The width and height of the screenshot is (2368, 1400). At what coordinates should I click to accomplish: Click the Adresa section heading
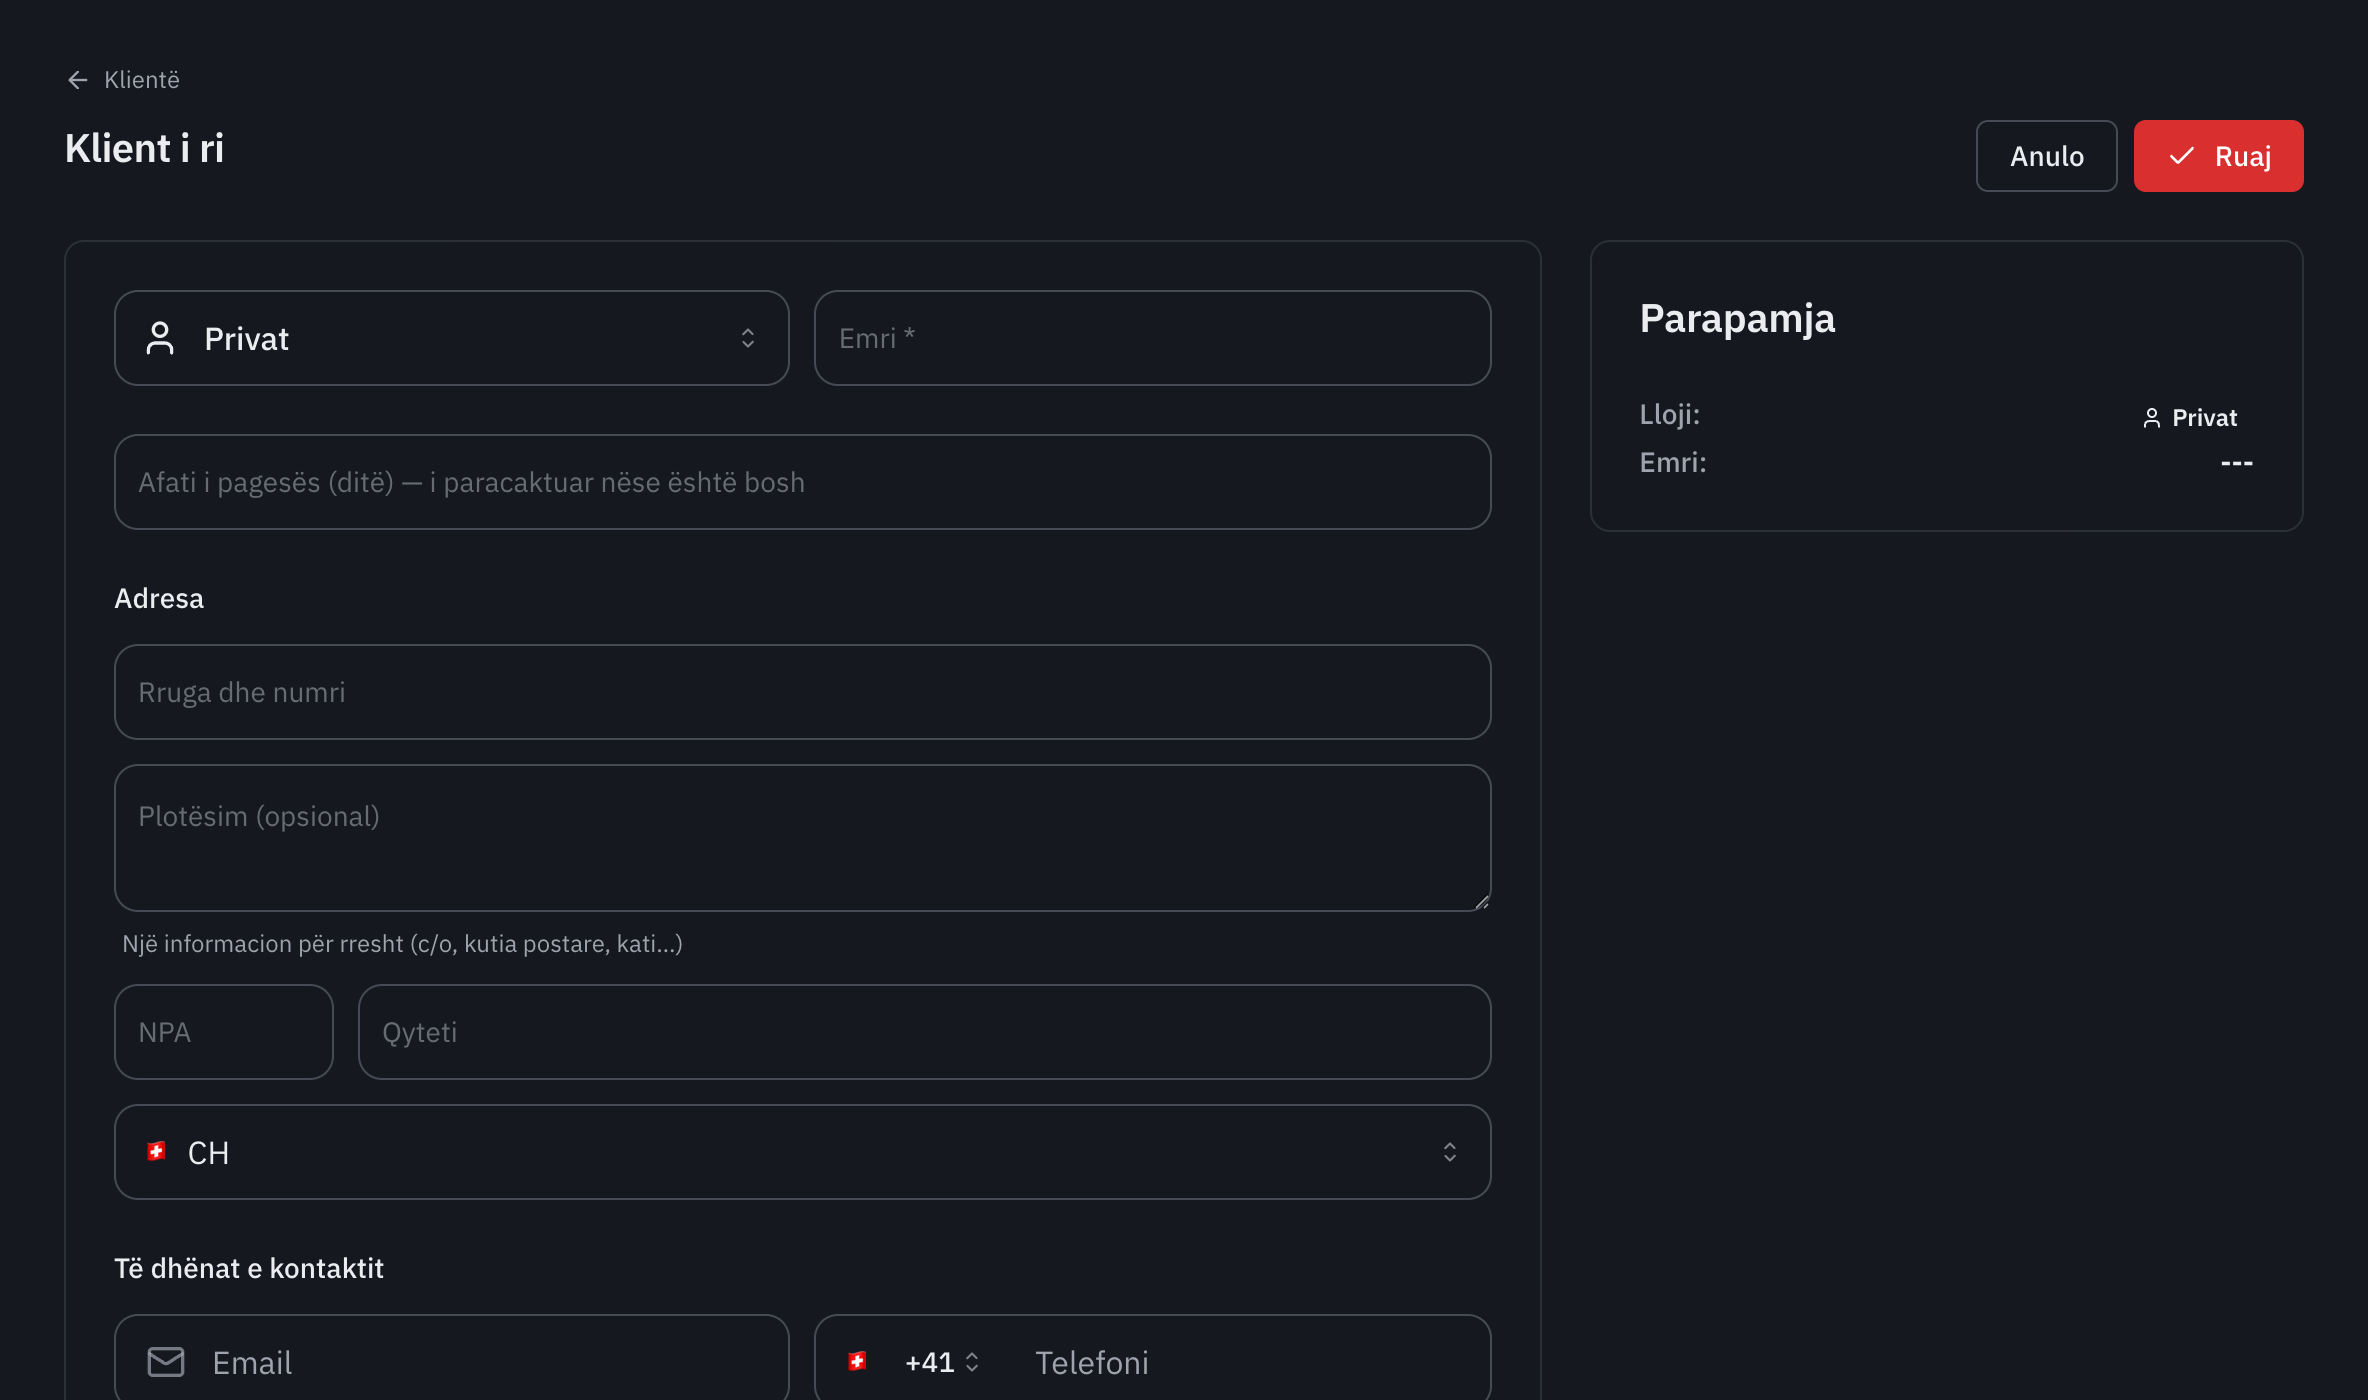[x=159, y=598]
